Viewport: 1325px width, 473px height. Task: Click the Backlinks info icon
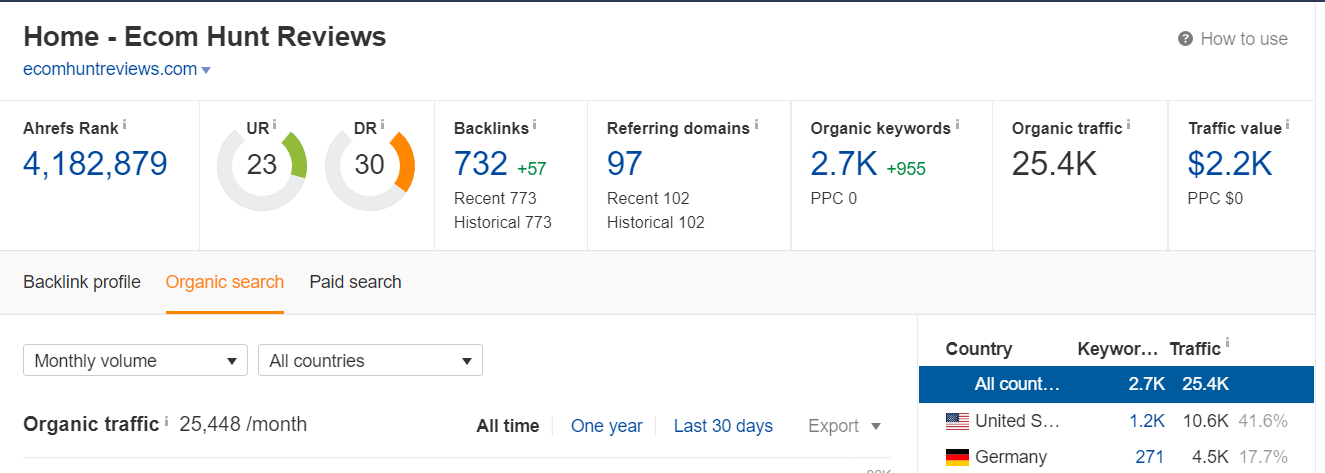click(535, 126)
